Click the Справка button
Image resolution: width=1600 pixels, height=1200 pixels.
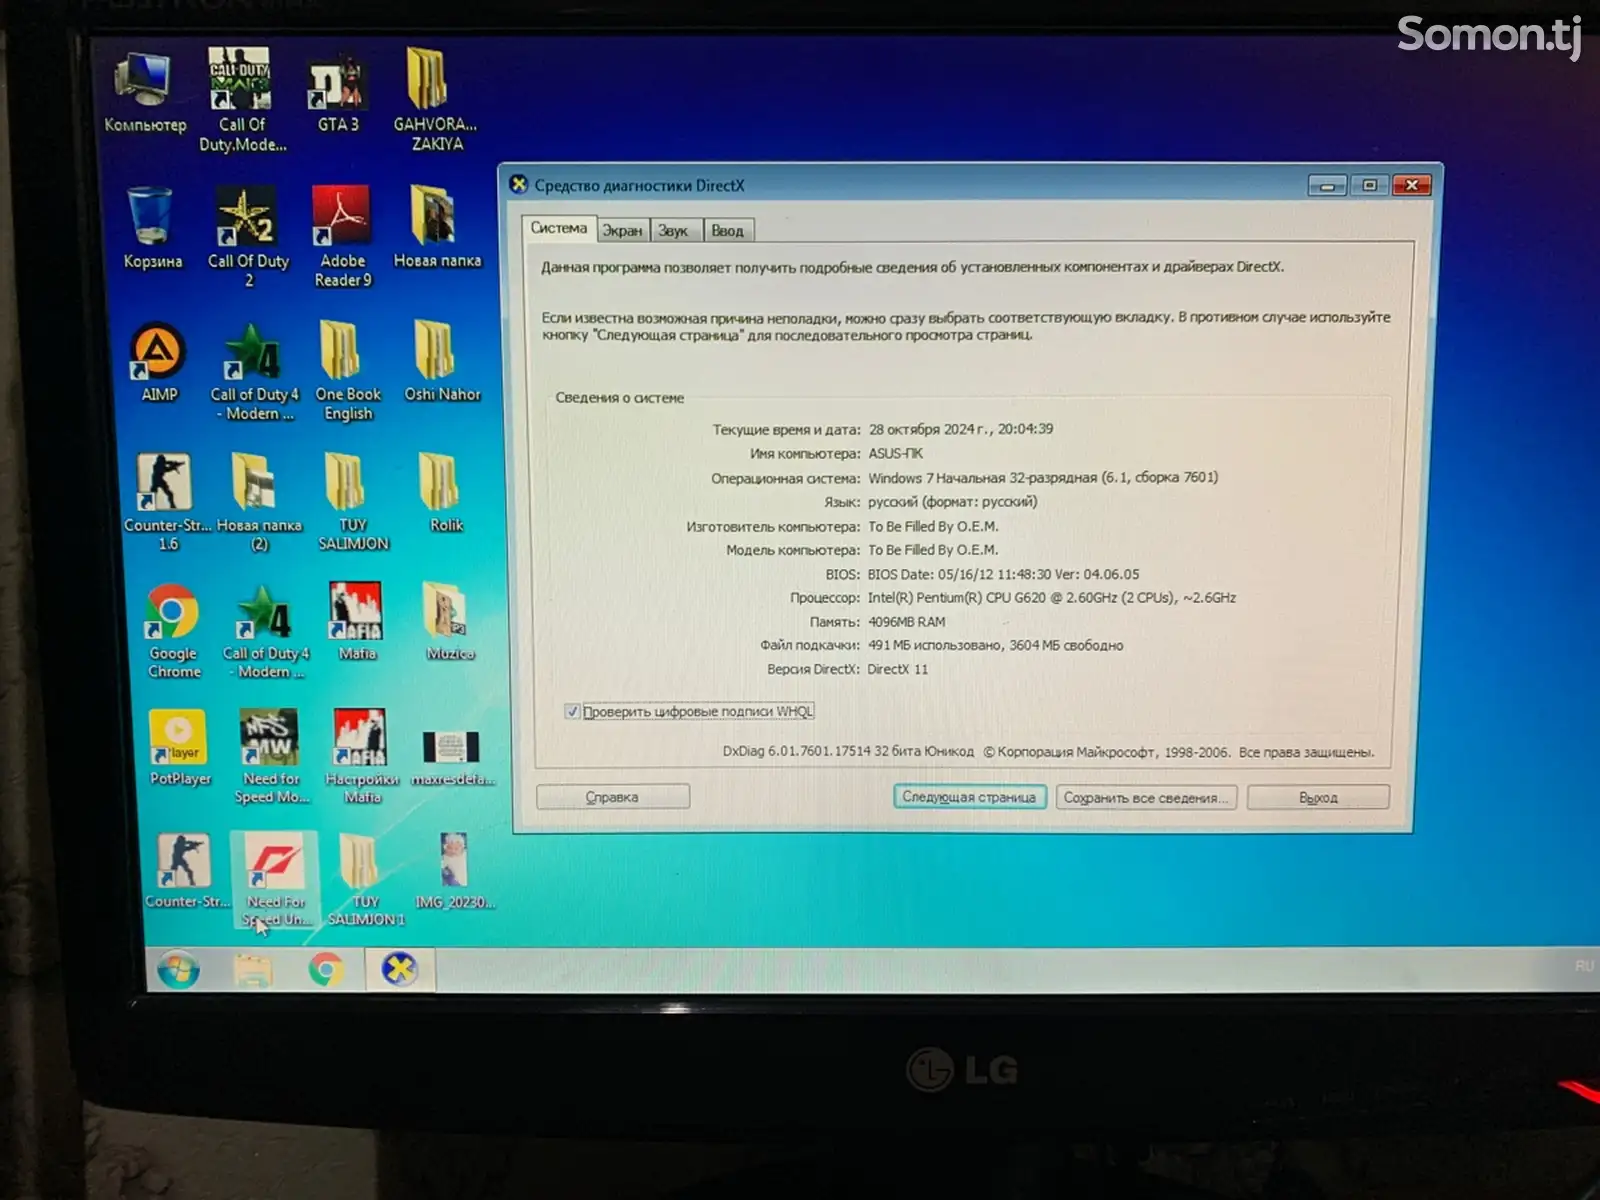[x=612, y=797]
